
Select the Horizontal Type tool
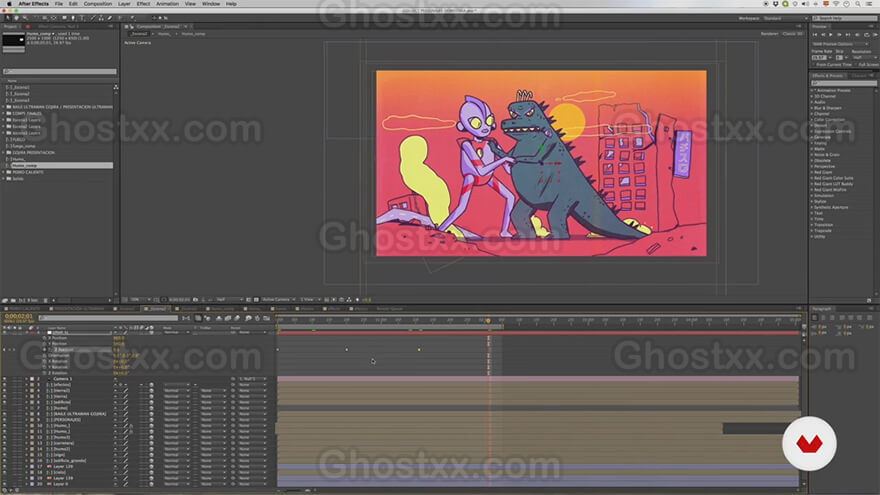click(82, 18)
